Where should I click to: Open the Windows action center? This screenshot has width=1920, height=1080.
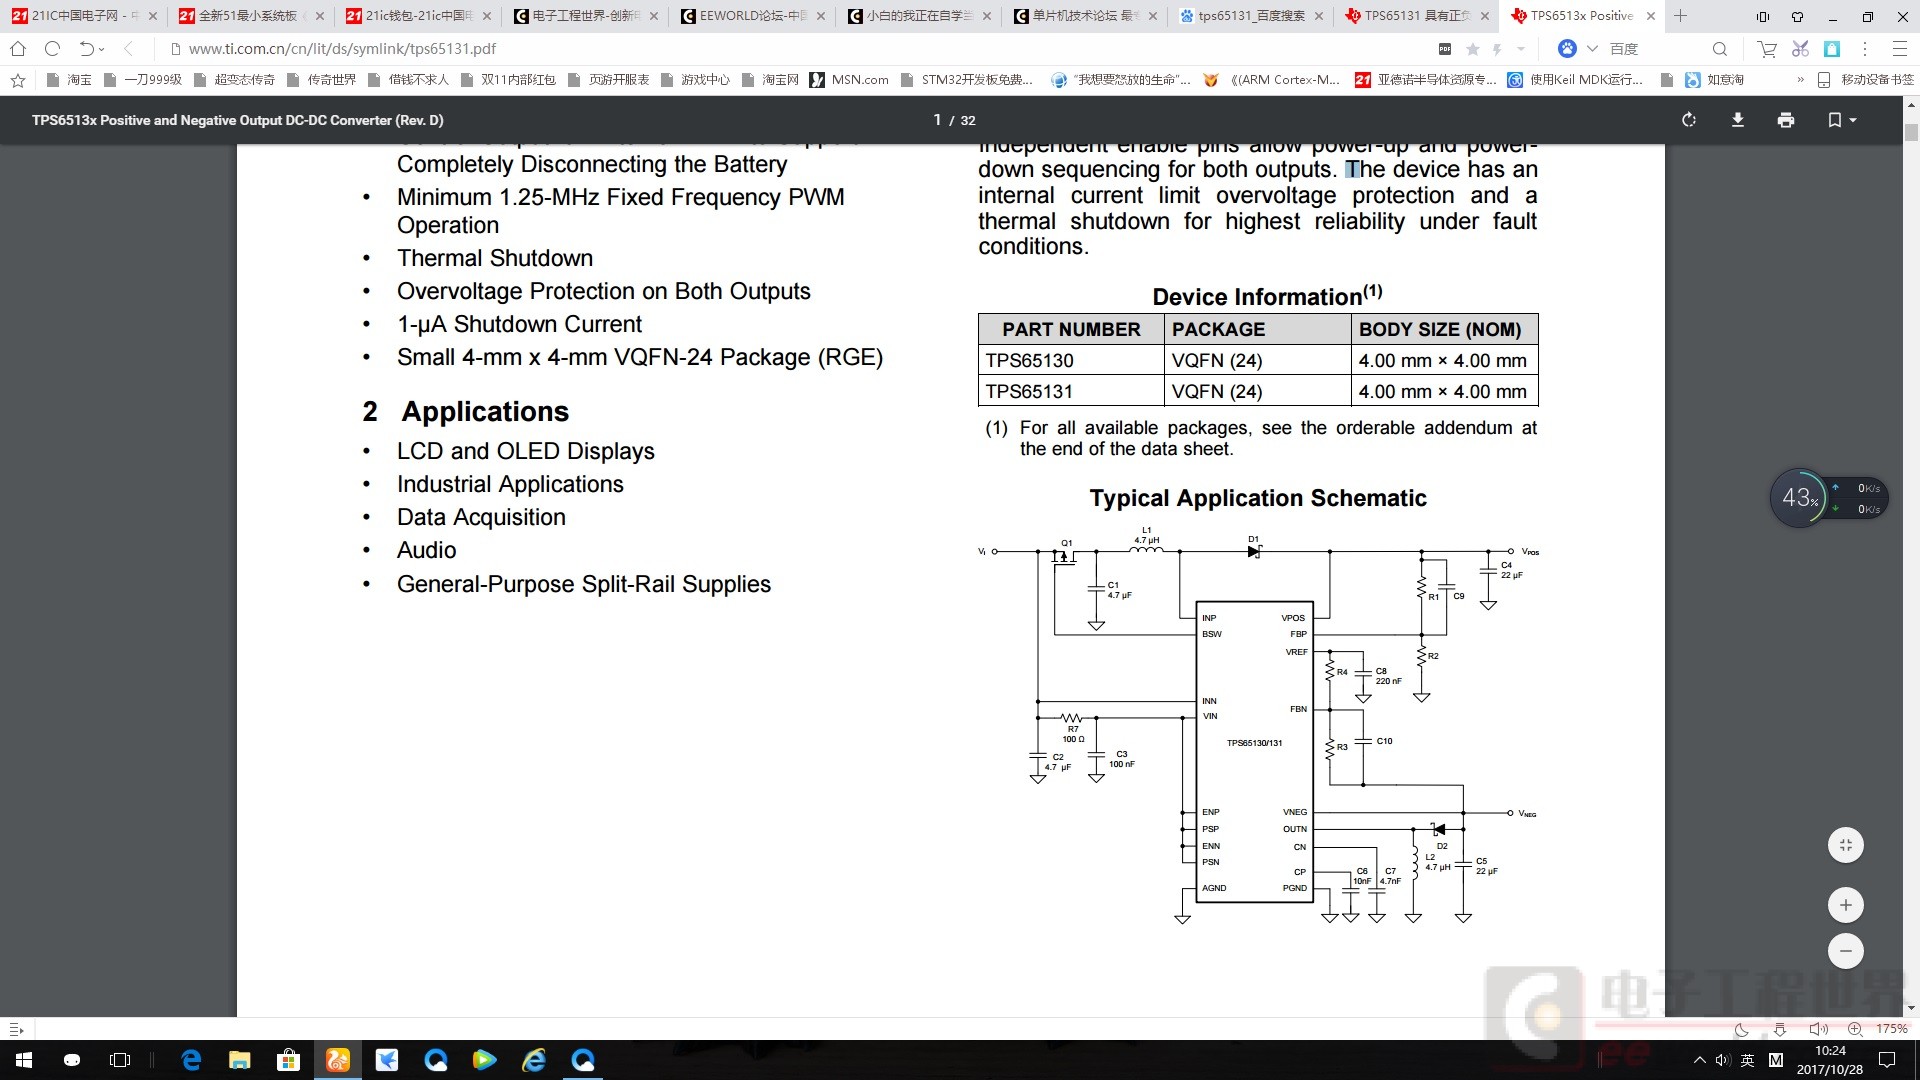1887,1060
